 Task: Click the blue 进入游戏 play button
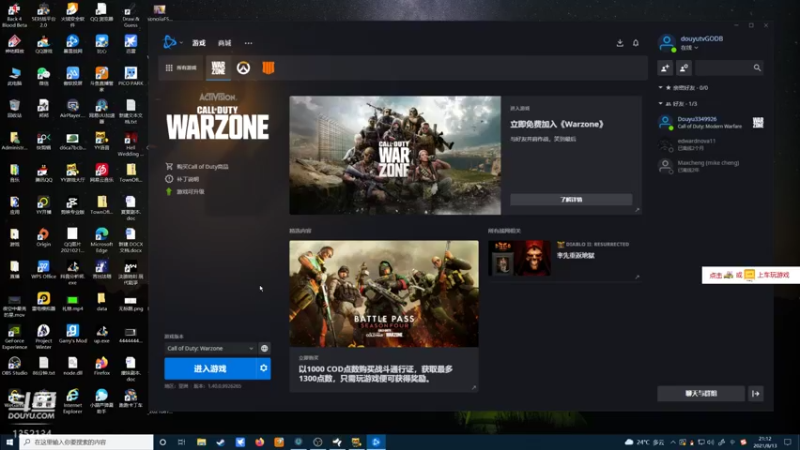click(x=210, y=368)
